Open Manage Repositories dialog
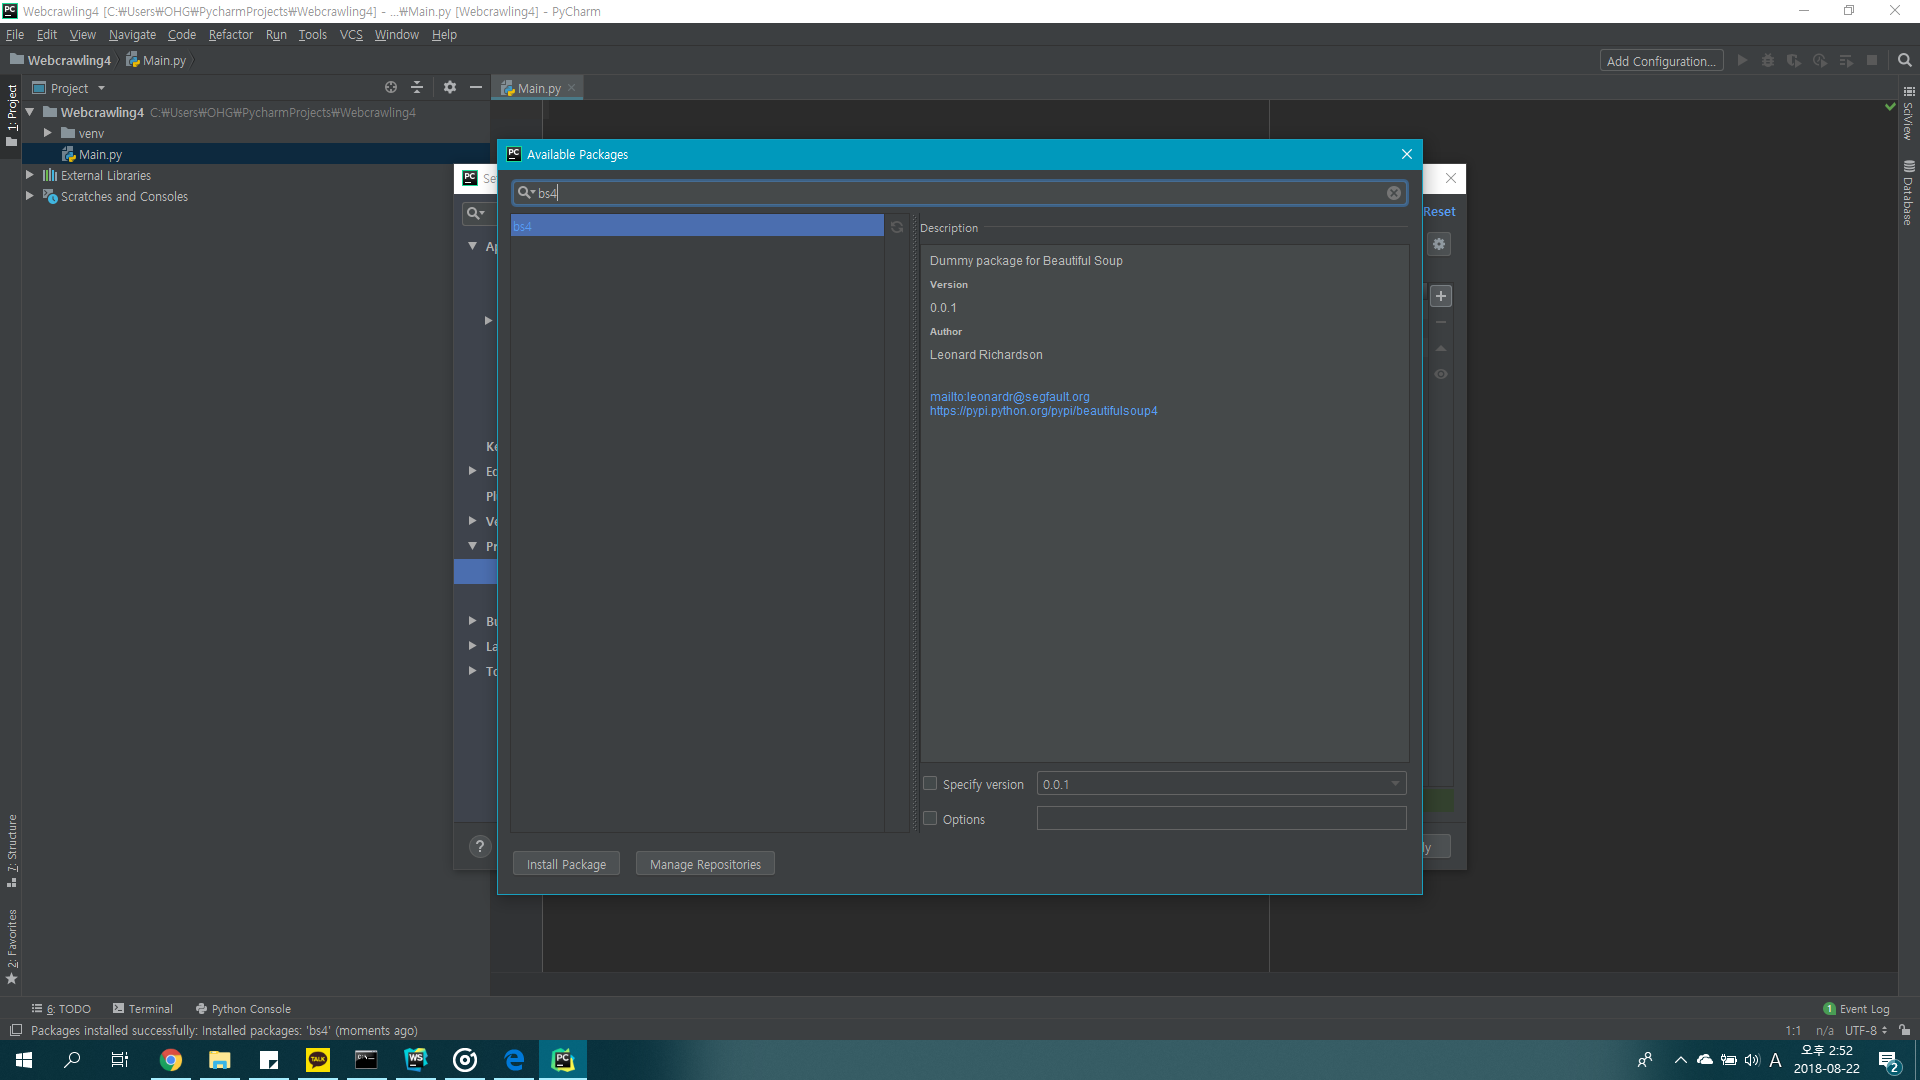The image size is (1920, 1080). coord(705,864)
